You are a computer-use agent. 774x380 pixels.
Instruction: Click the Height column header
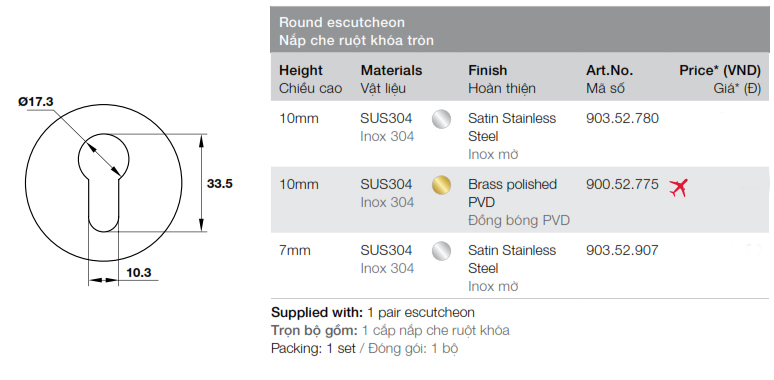301,71
